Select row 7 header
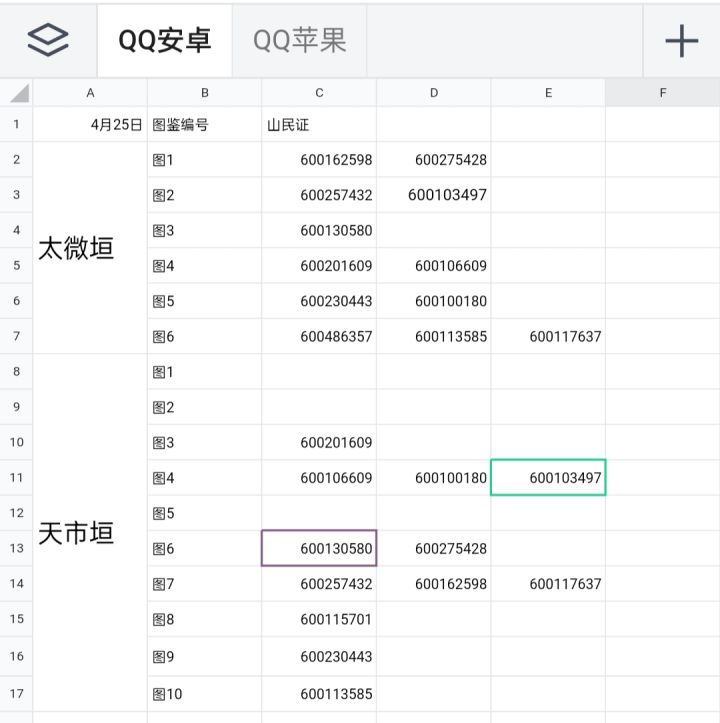Viewport: 720px width, 723px height. tap(16, 336)
